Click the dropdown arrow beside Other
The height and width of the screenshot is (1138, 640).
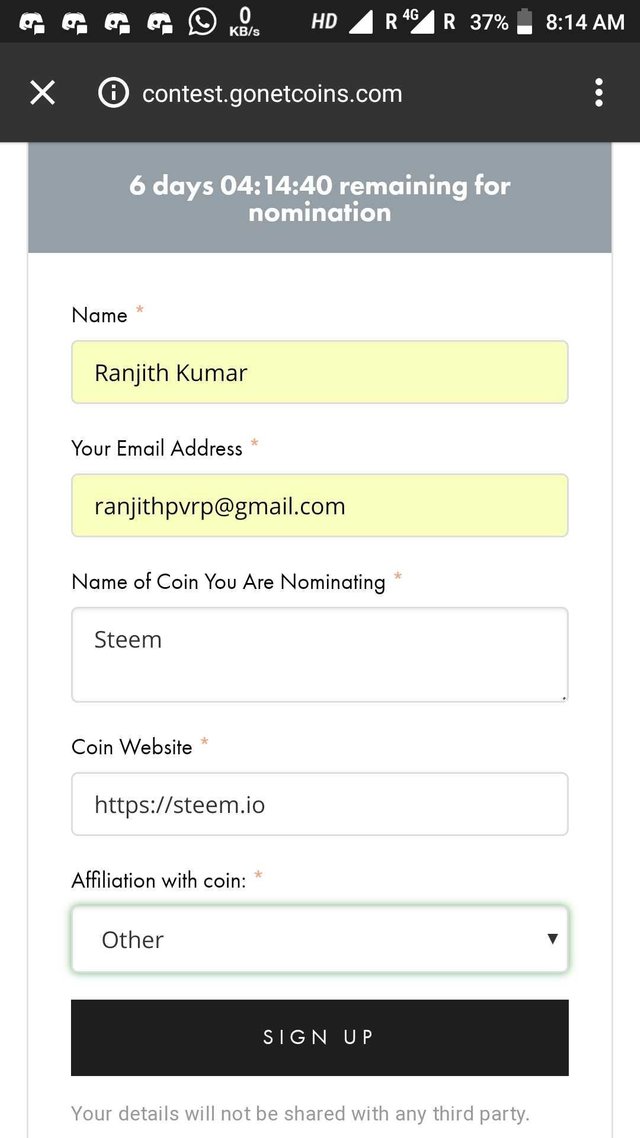tap(552, 939)
